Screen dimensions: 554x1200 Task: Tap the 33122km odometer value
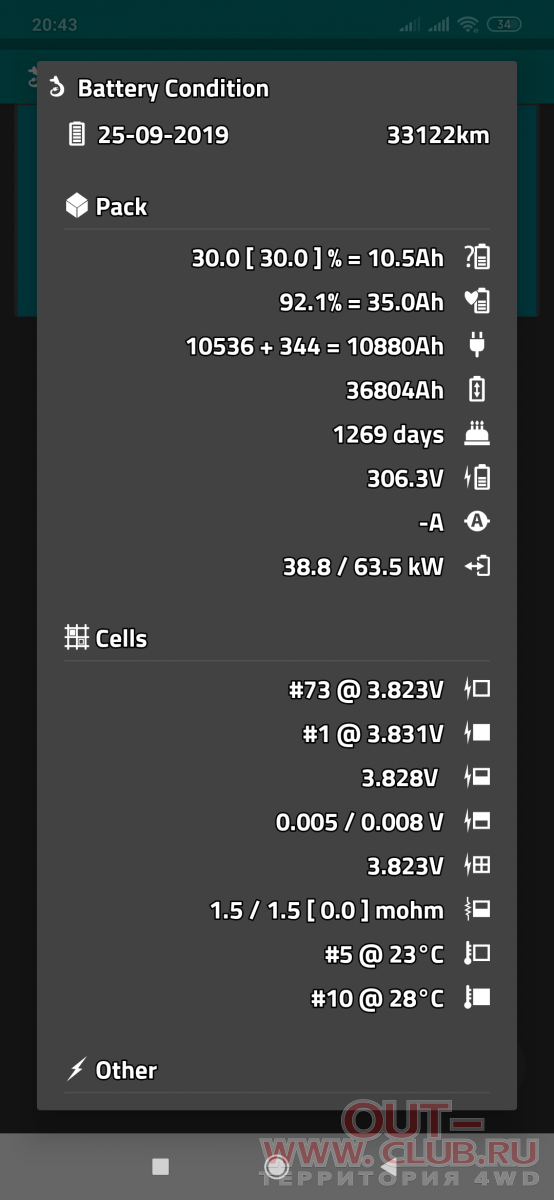tap(438, 135)
